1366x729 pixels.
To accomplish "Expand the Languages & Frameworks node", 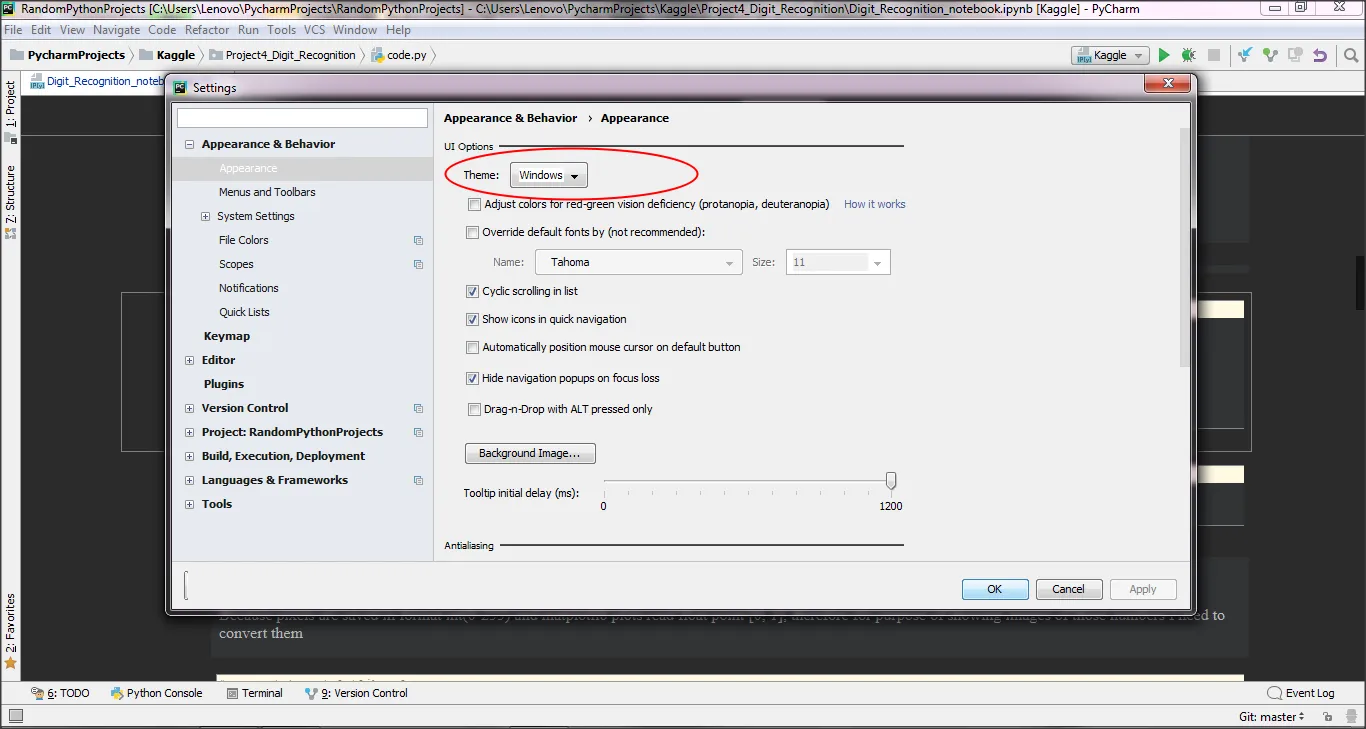I will [189, 480].
